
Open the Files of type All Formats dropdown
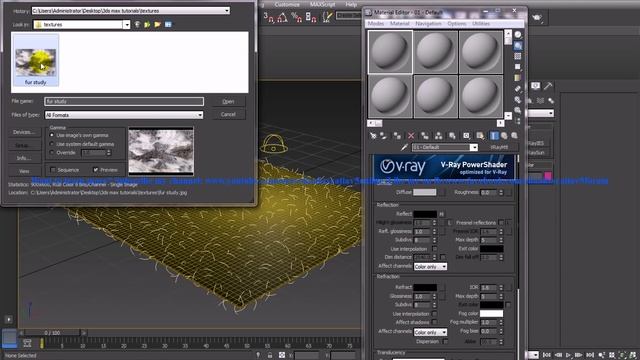coord(124,115)
